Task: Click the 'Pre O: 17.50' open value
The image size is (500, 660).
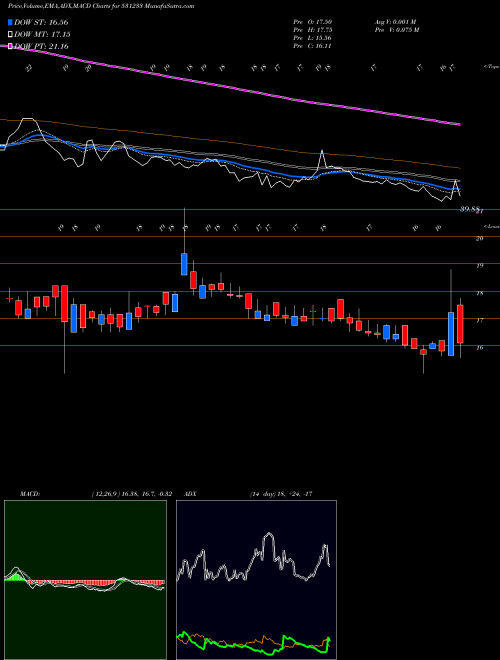Action: pyautogui.click(x=313, y=22)
